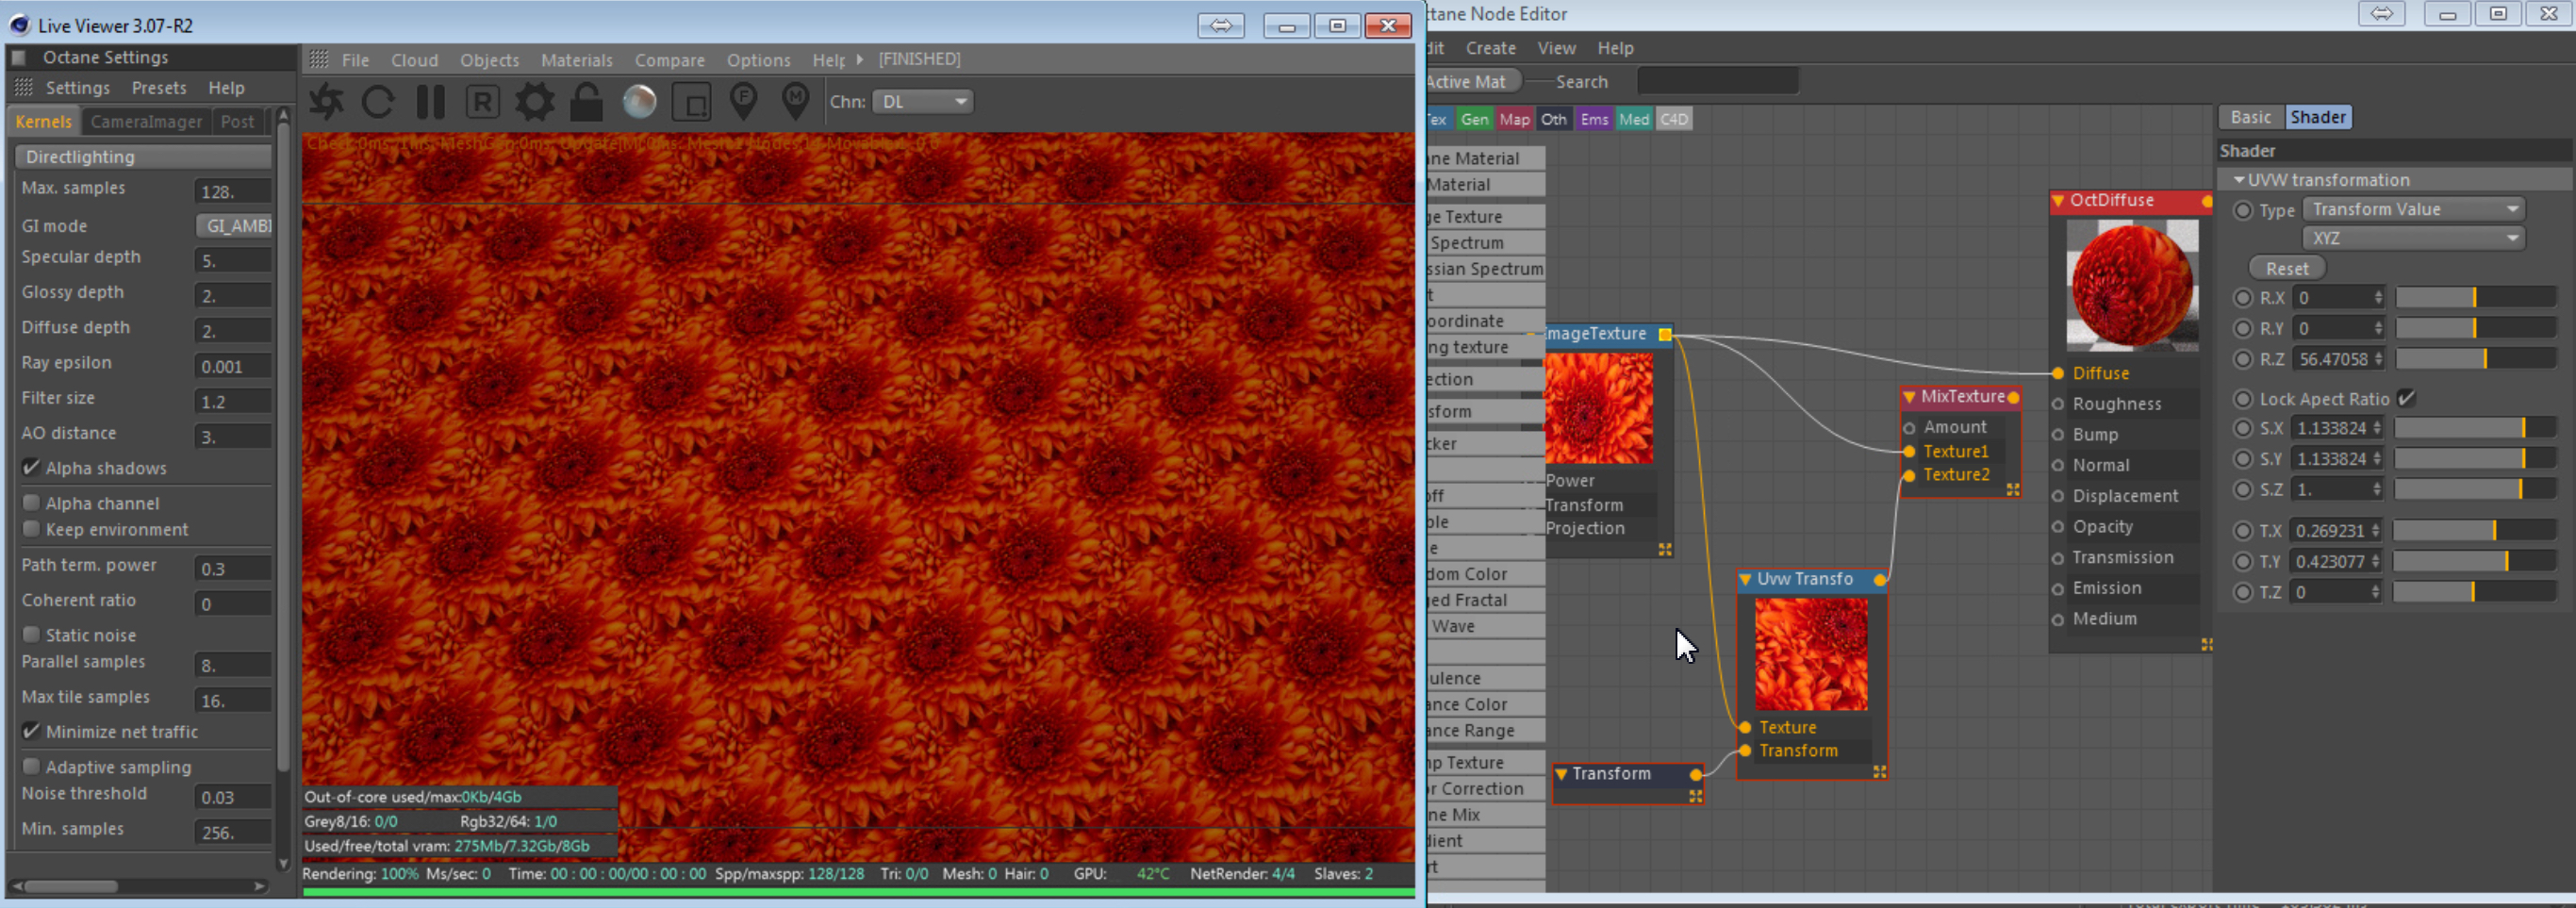Open the Directlighting kernel dropdown

point(143,157)
